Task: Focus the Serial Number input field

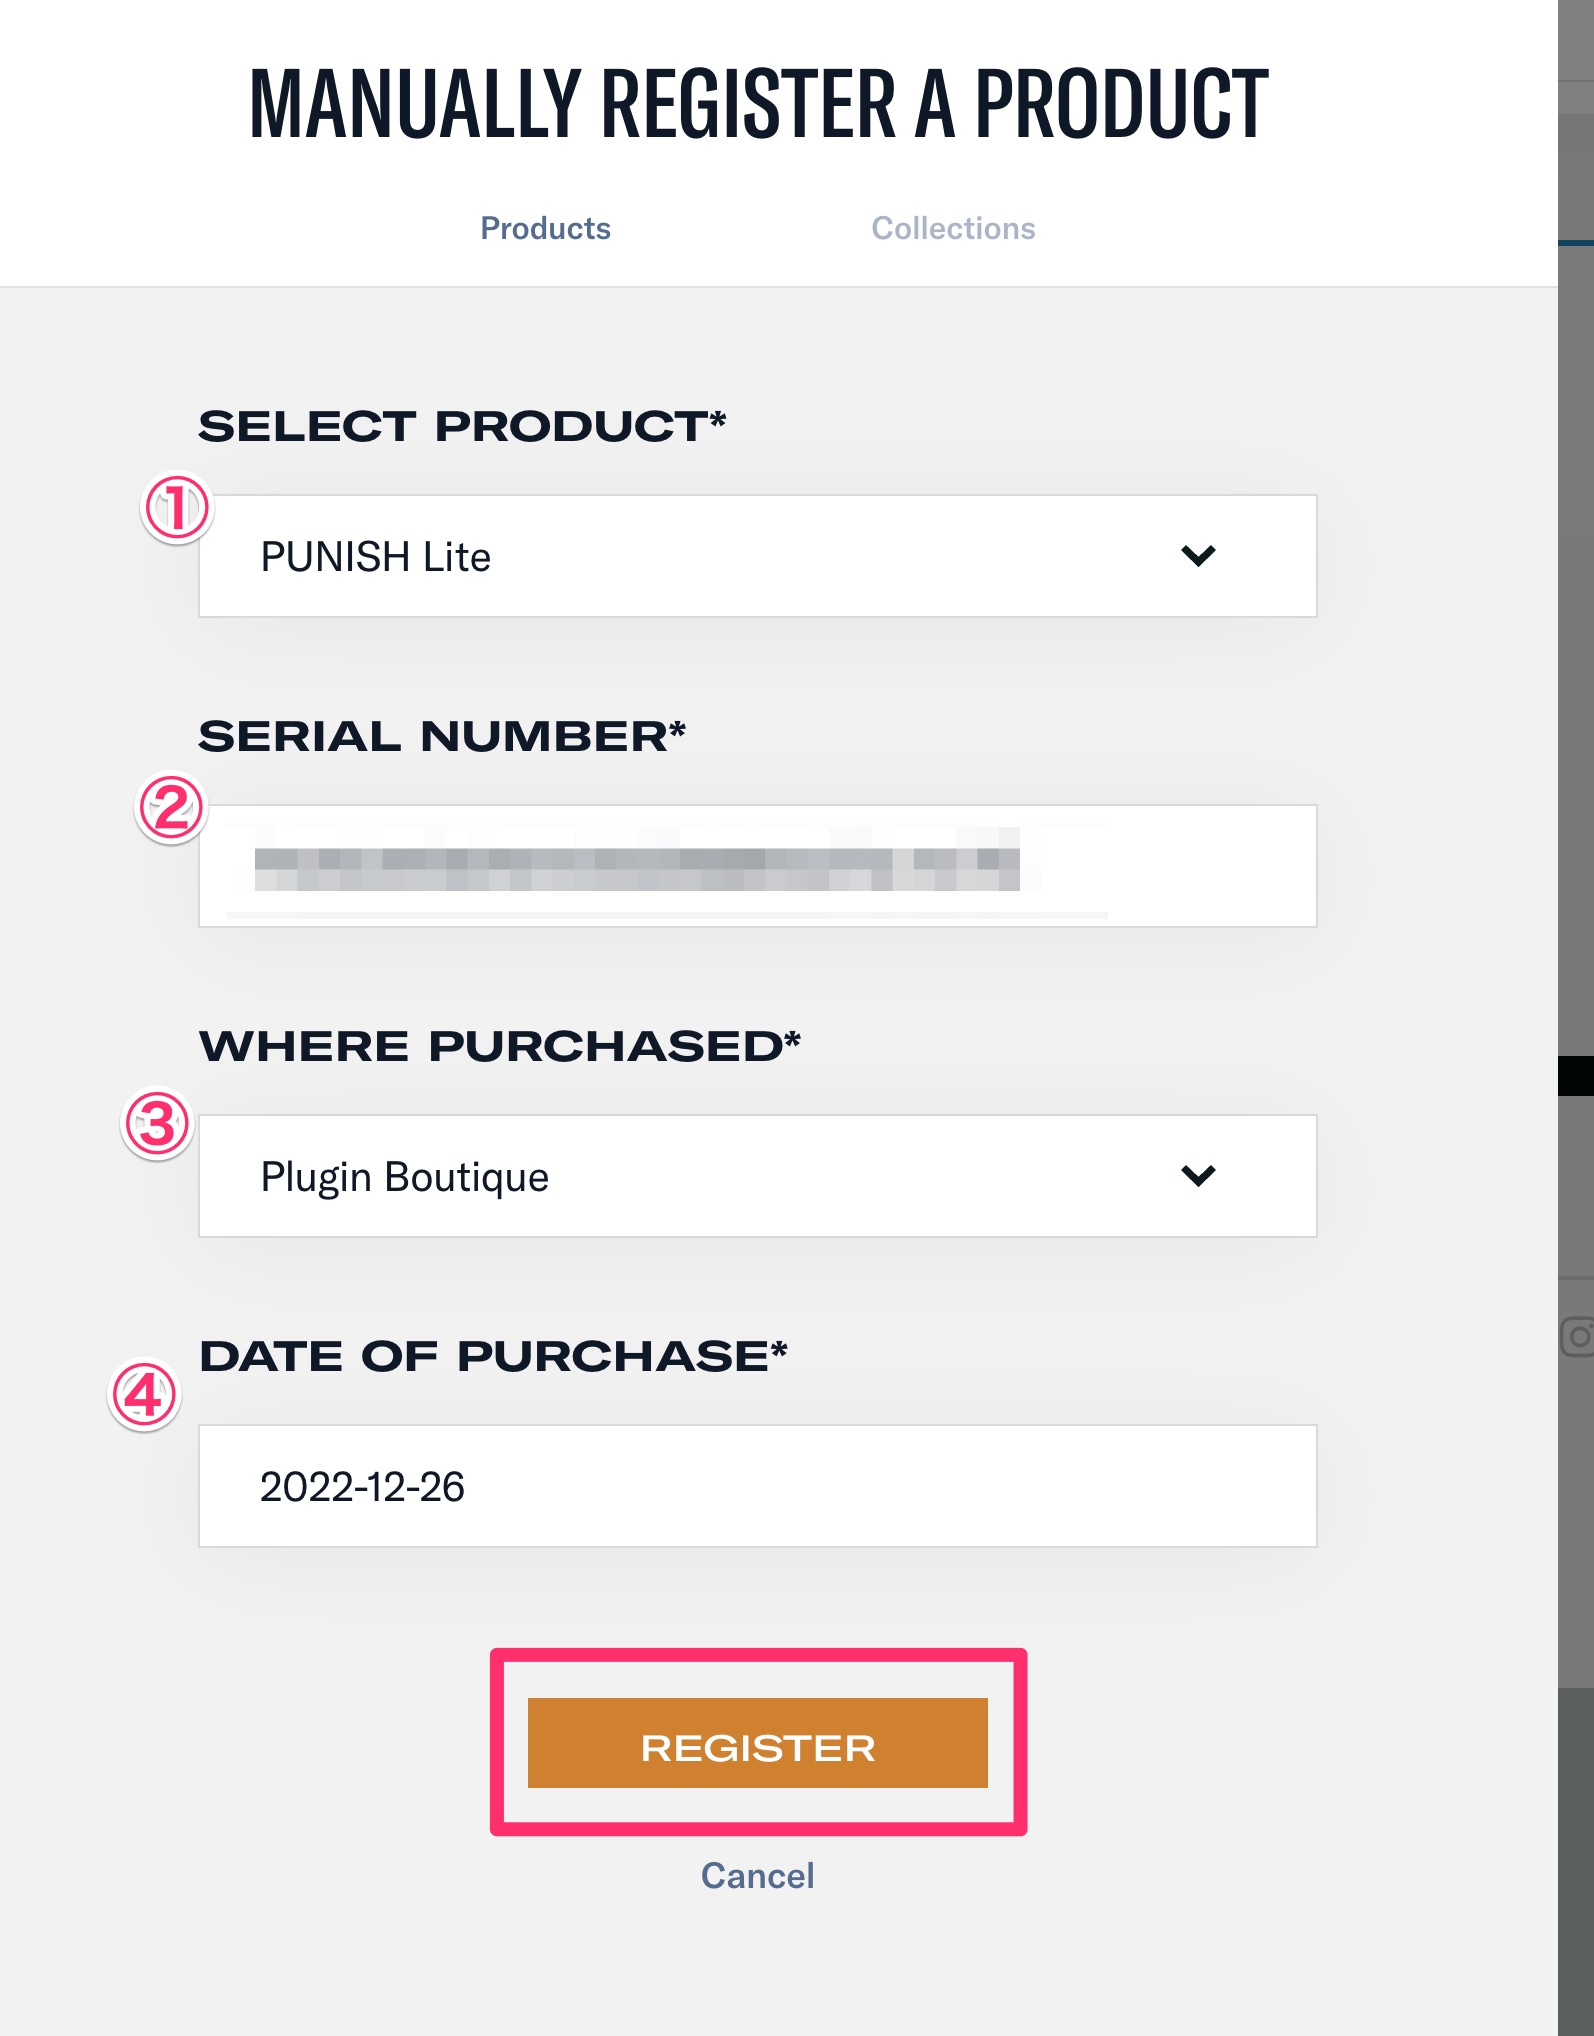Action: (757, 866)
